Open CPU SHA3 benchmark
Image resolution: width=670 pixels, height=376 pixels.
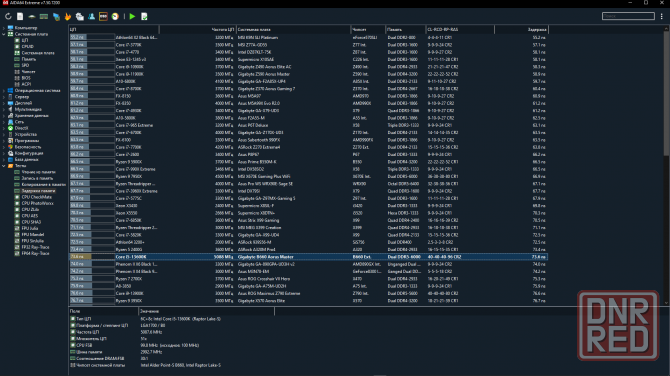tap(31, 222)
